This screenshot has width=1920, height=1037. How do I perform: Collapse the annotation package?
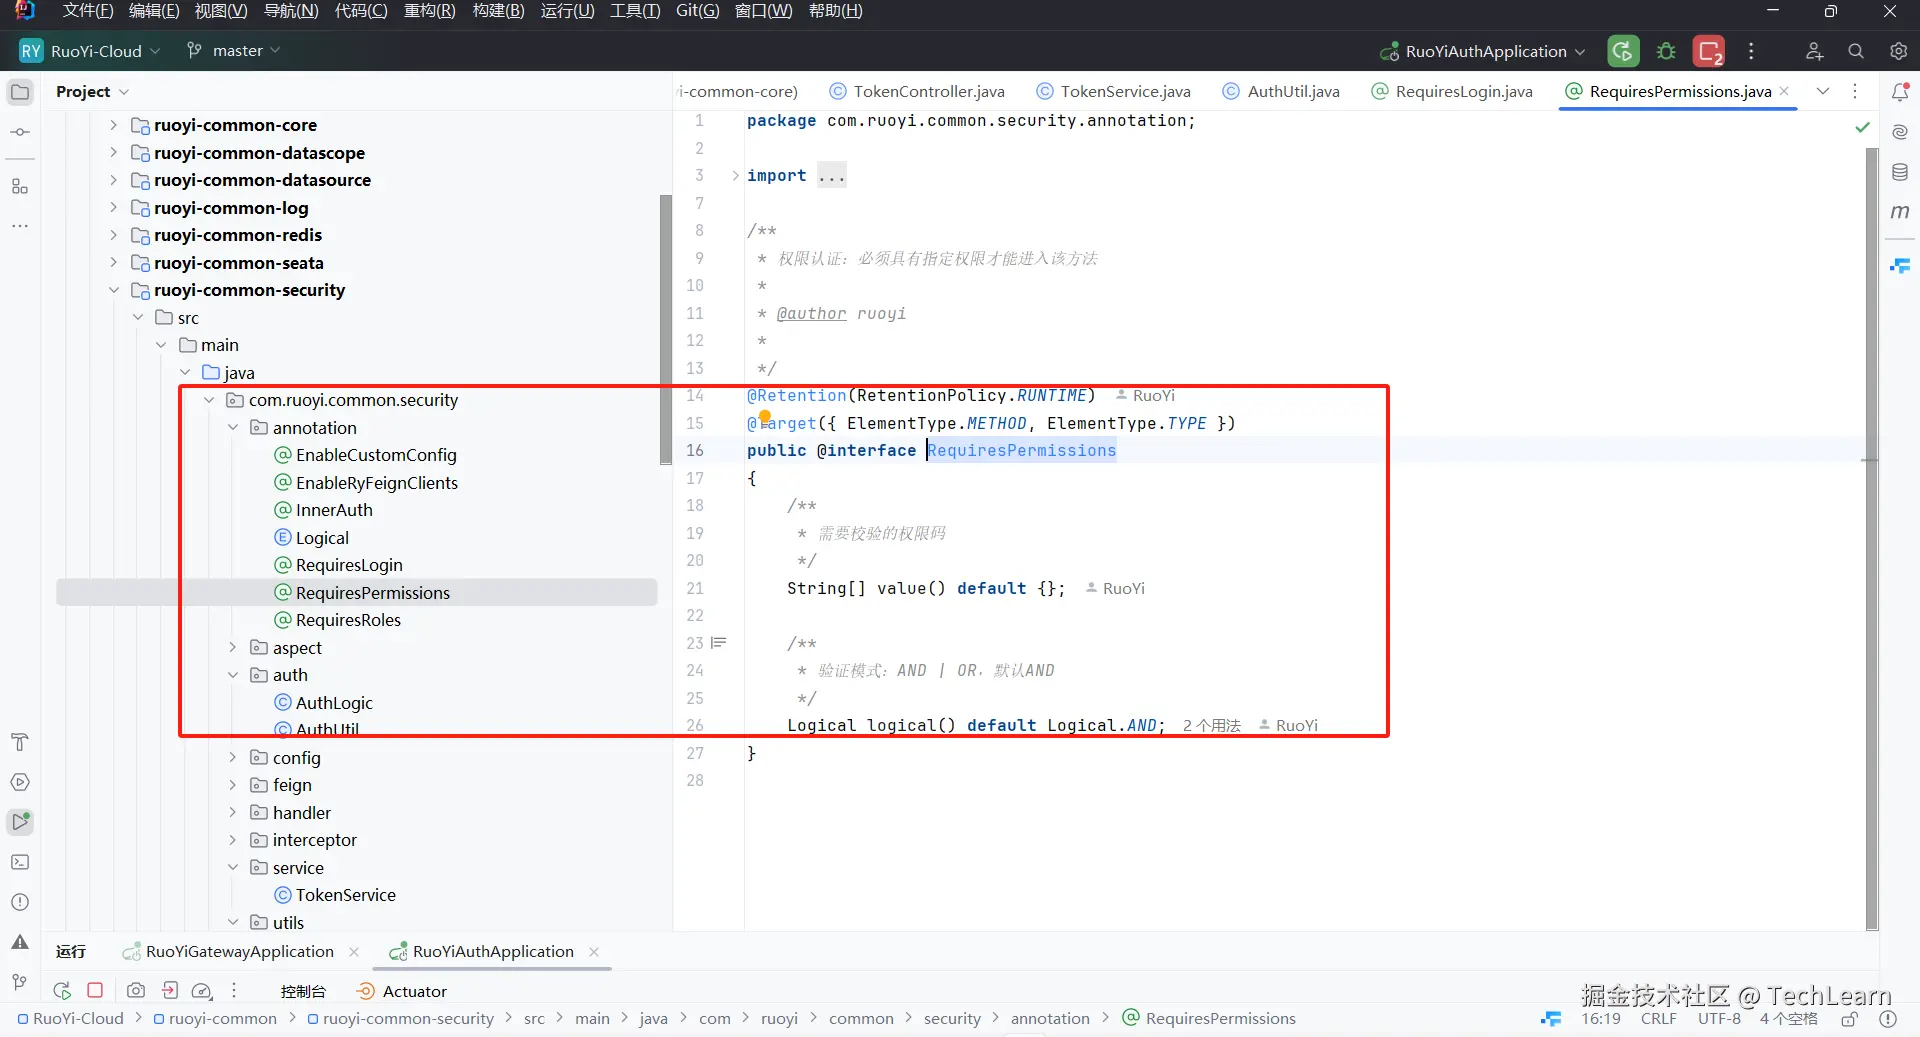tap(233, 428)
